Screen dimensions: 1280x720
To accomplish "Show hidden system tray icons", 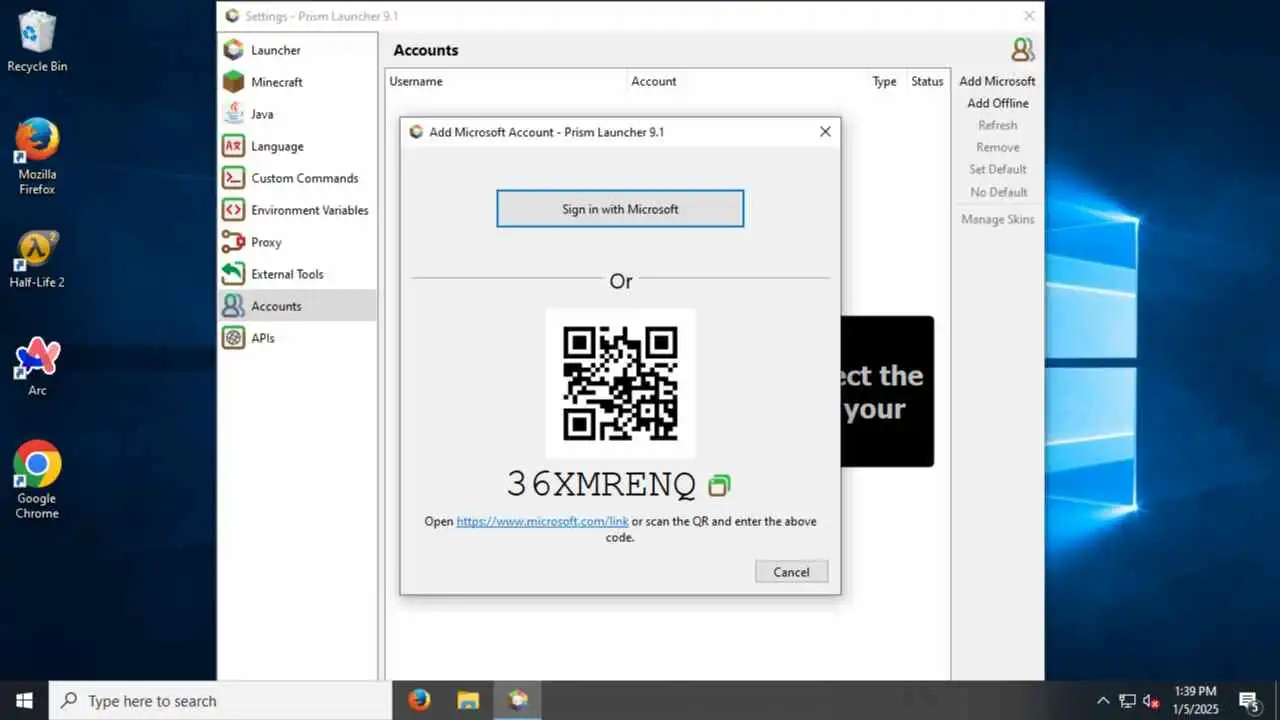I will pyautogui.click(x=1103, y=701).
